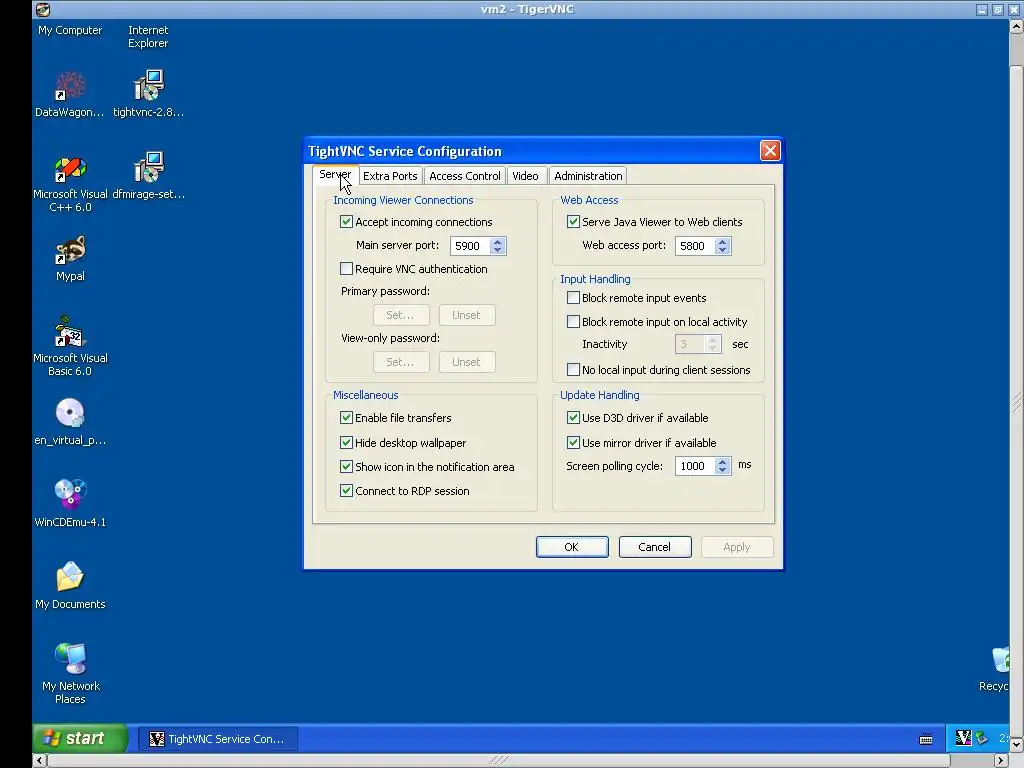Click the Web access port field
This screenshot has height=768, width=1024.
click(x=695, y=246)
